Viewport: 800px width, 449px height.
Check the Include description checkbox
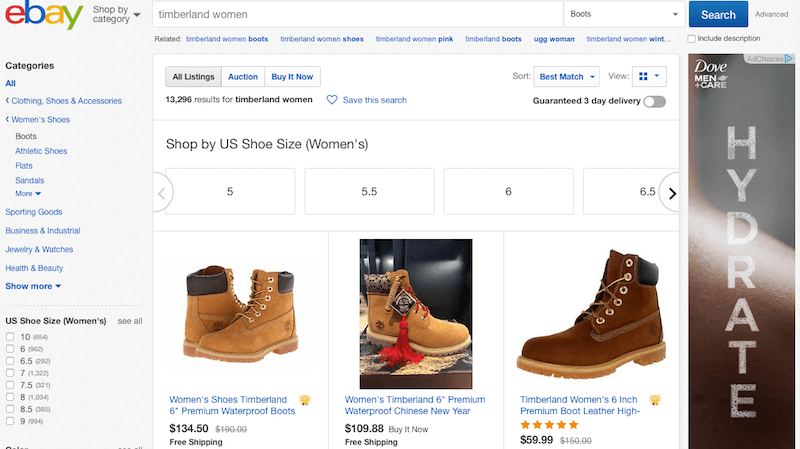pos(691,39)
